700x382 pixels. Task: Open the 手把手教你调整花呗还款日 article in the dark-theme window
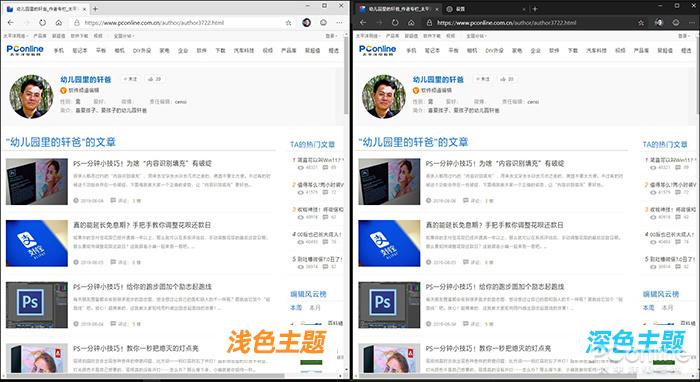tap(494, 225)
